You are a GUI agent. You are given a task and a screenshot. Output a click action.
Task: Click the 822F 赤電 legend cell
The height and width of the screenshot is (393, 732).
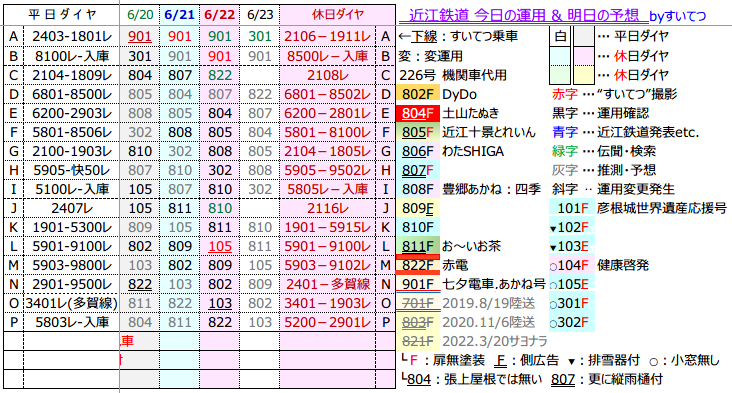pos(418,266)
